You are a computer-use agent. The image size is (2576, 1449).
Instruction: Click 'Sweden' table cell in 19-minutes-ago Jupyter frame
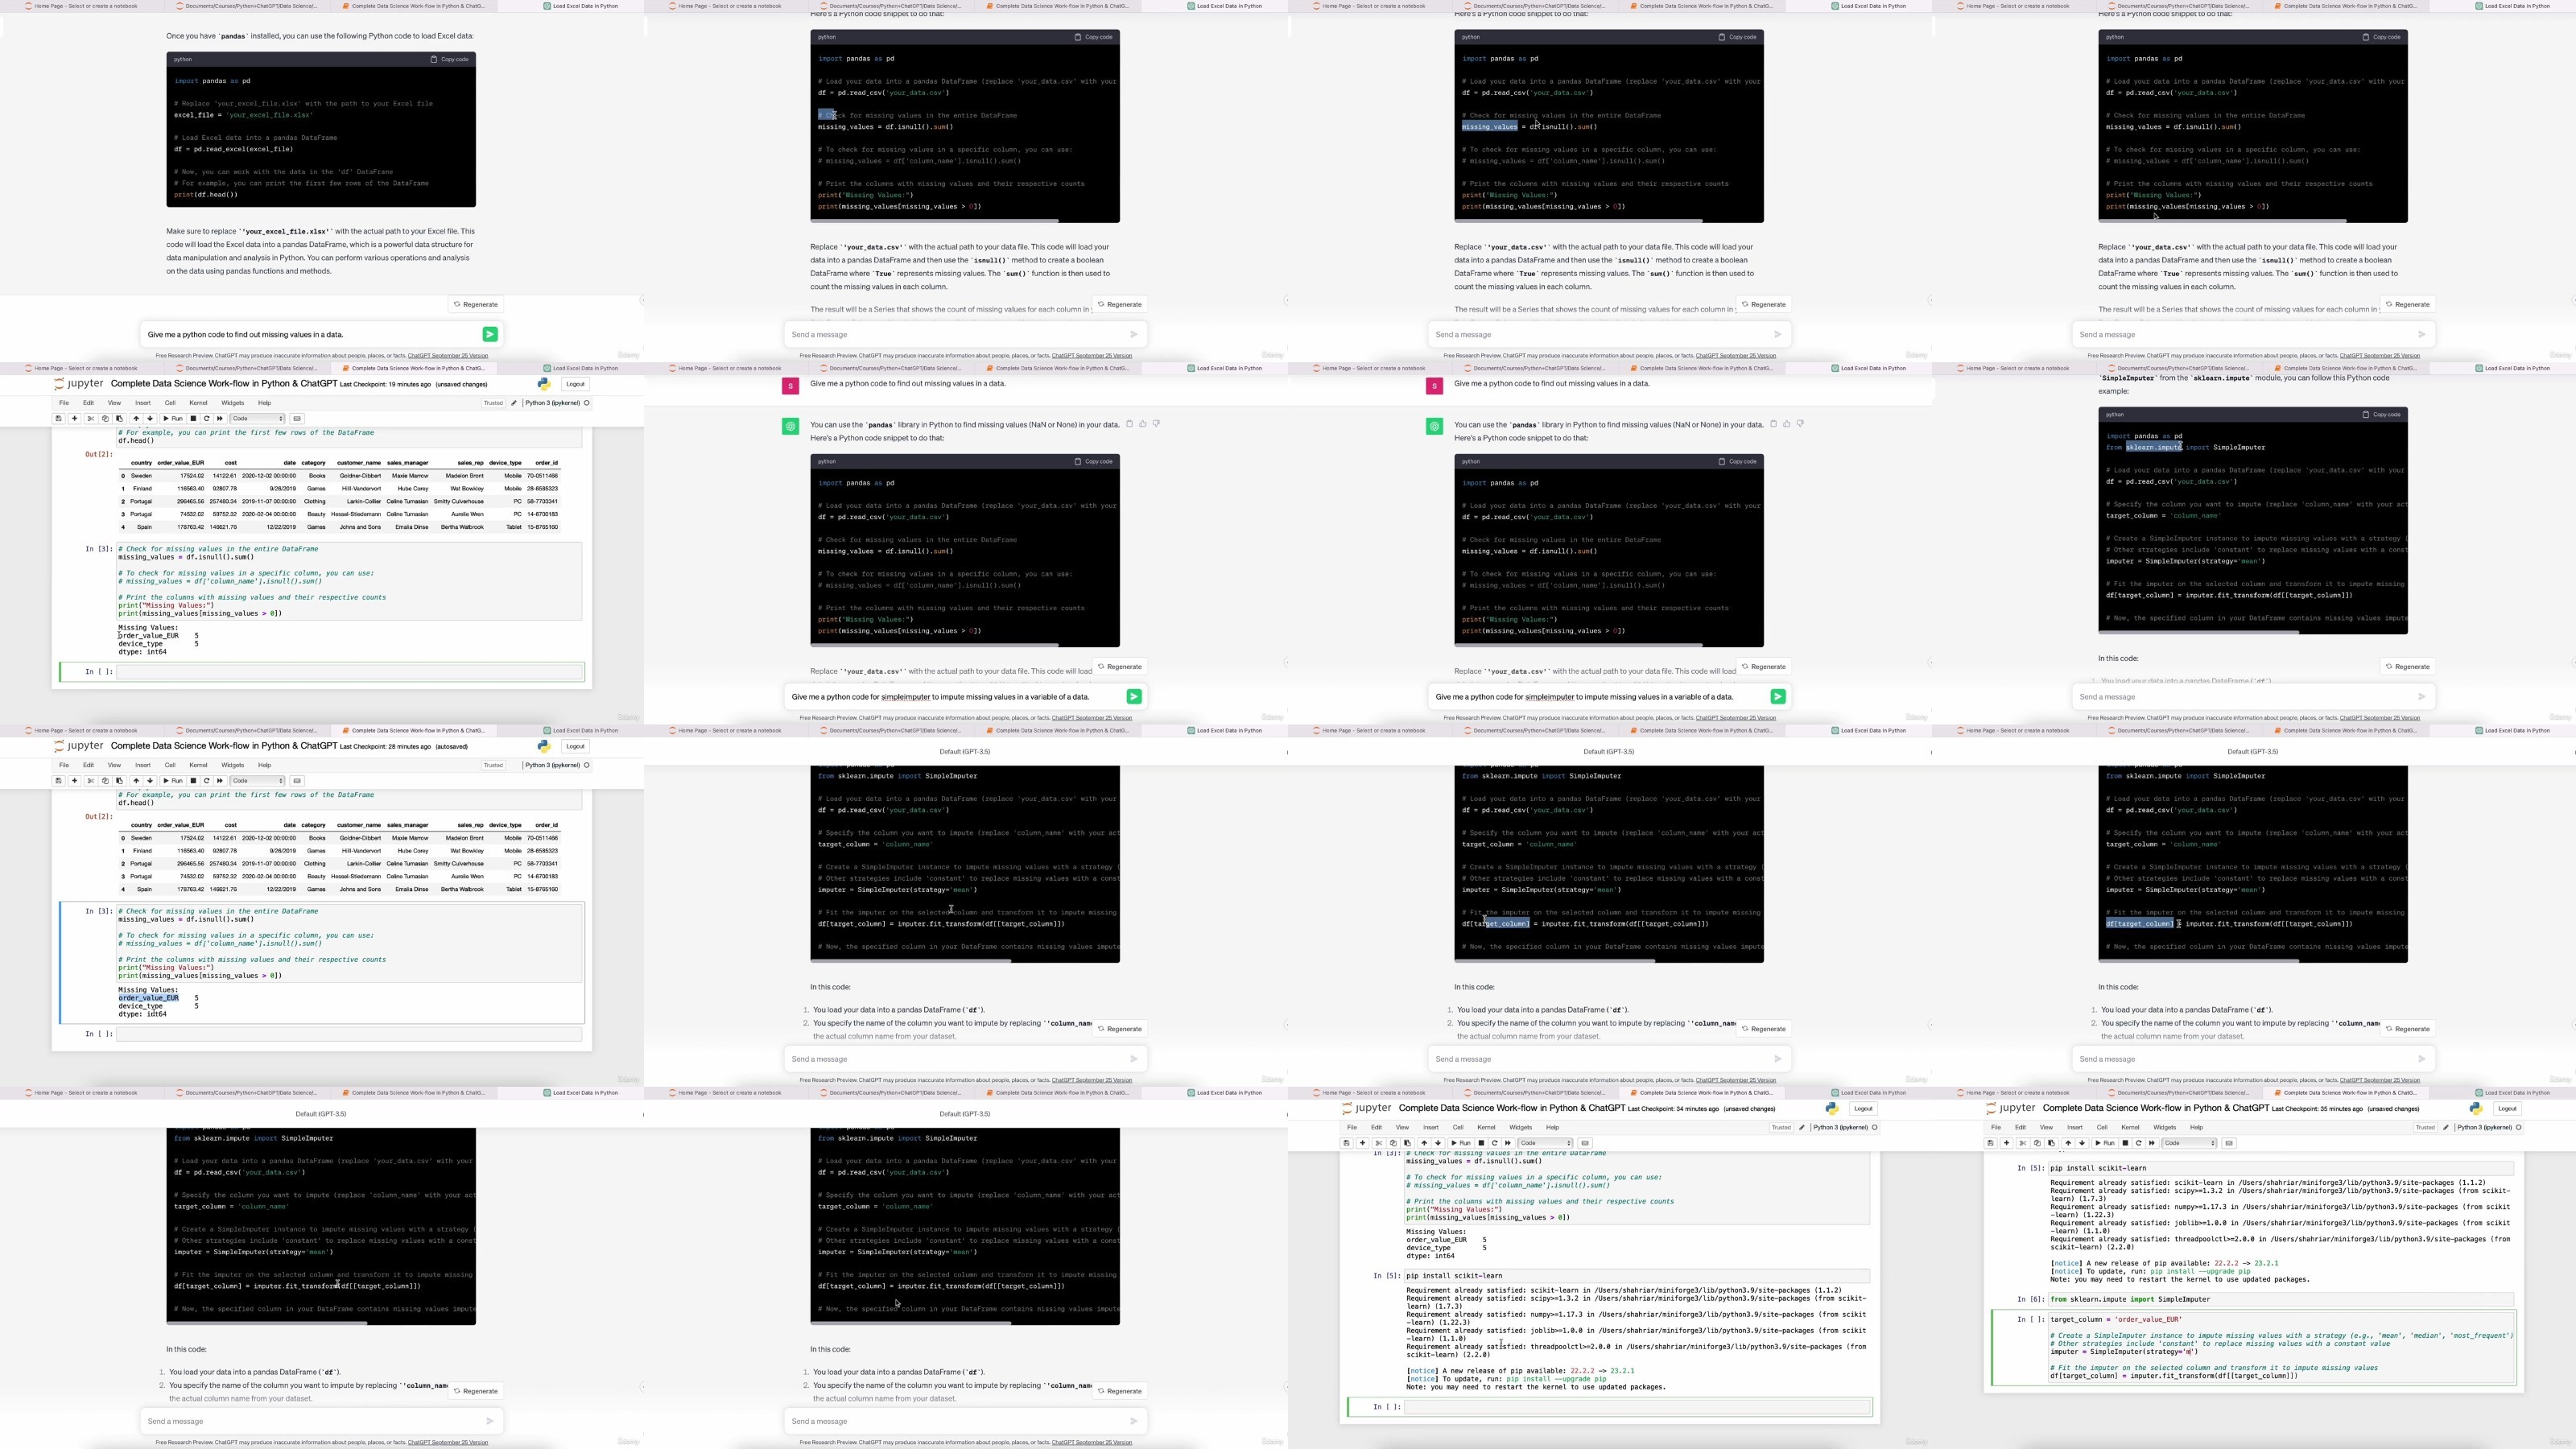point(142,476)
